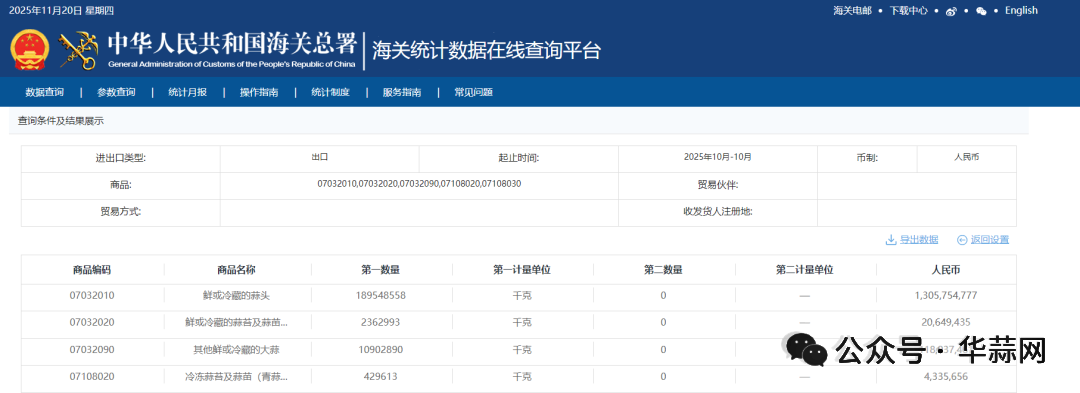Viewport: 1080px width, 393px height.
Task: Click the 海关统计数据在线查询平台 heading
Action: (x=486, y=51)
